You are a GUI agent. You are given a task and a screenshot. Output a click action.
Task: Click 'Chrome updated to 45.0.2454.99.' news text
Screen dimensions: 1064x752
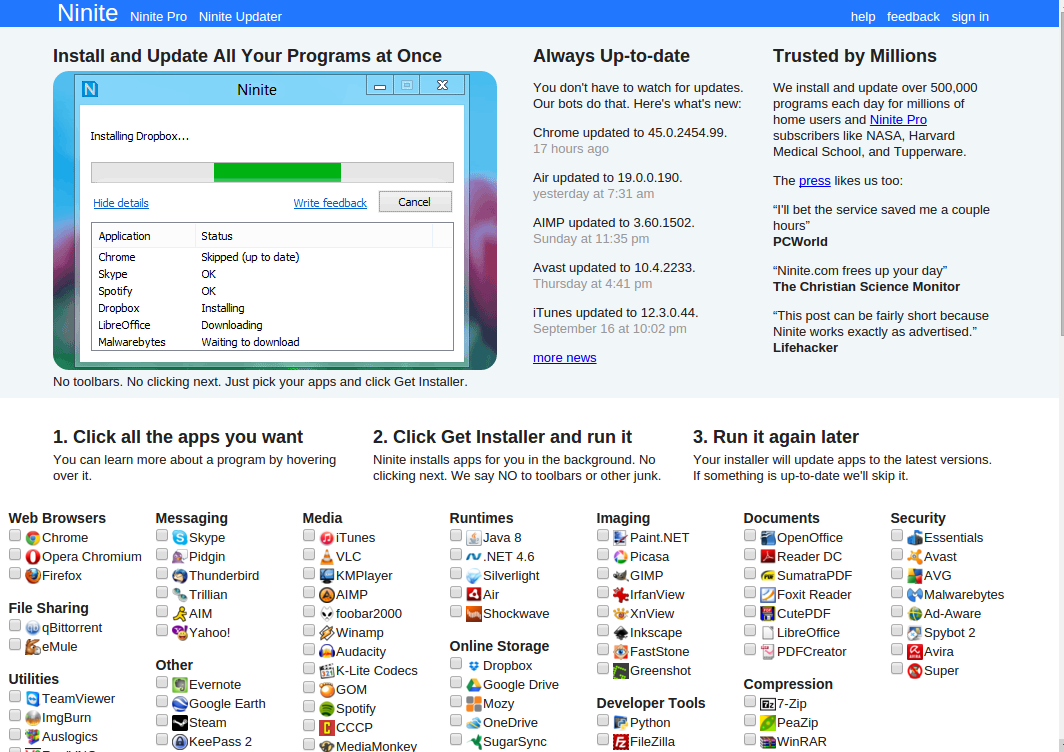coord(630,133)
